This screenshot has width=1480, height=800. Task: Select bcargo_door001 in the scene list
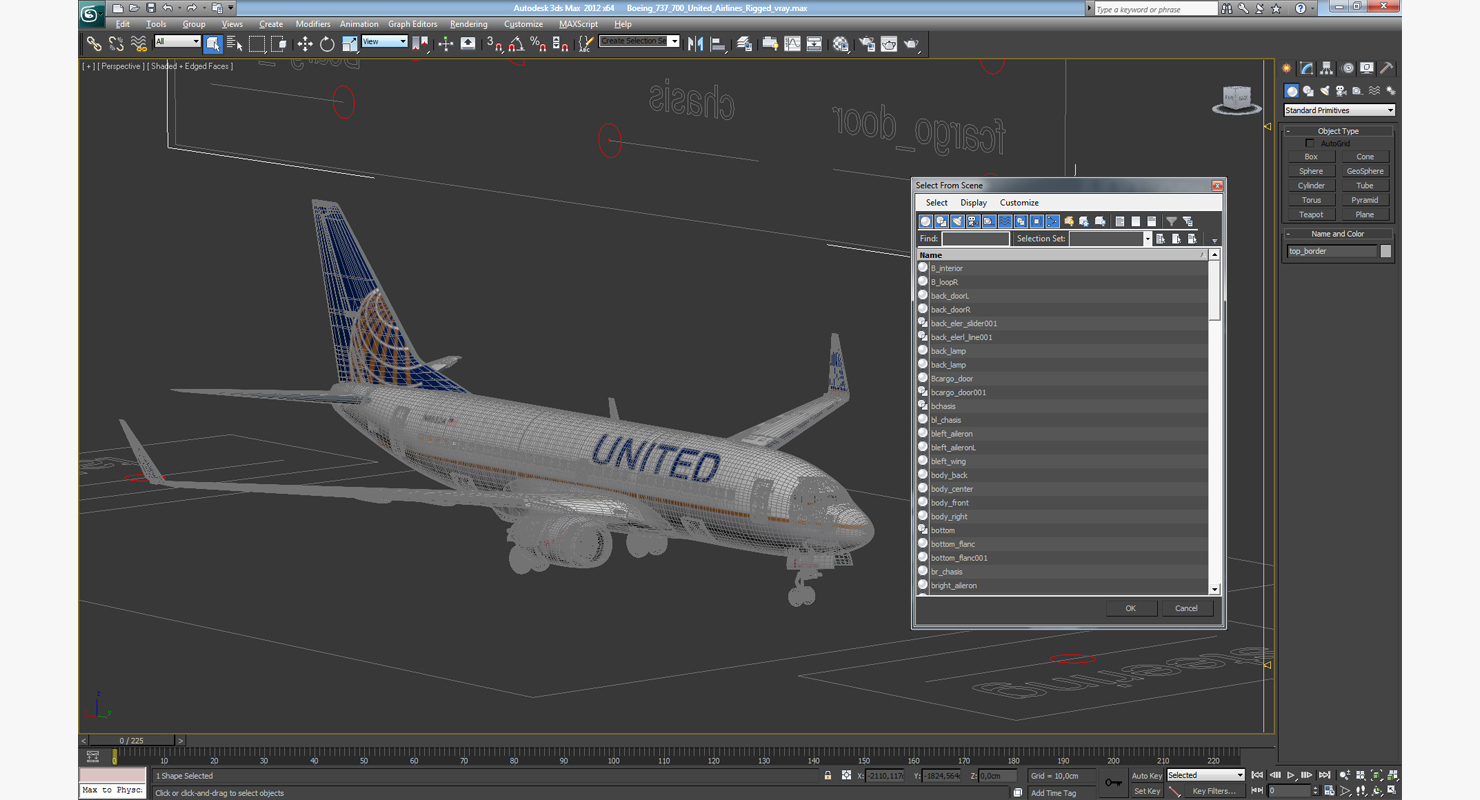click(1062, 393)
